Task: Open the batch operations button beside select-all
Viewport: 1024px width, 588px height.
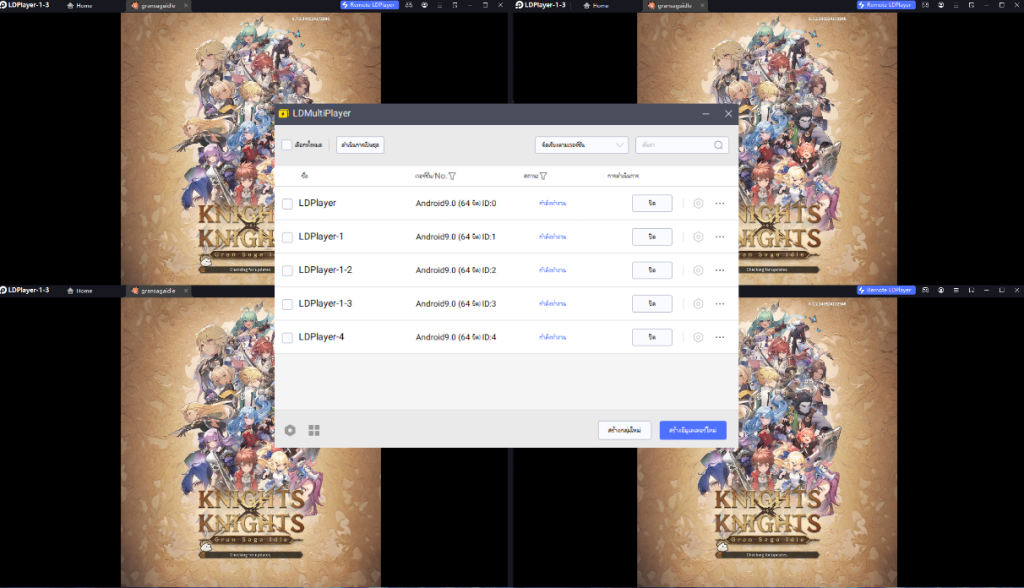Action: pyautogui.click(x=360, y=144)
